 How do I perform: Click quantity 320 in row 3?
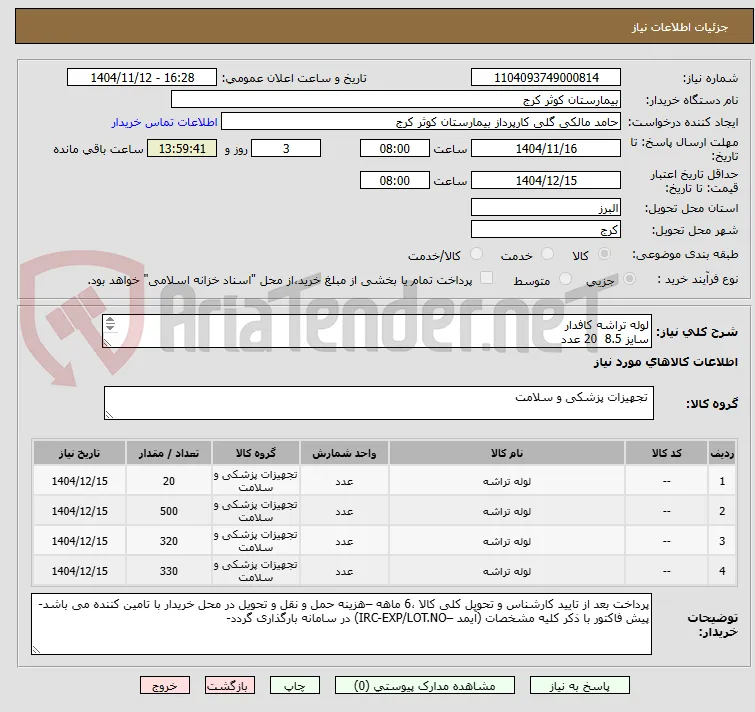[x=169, y=541]
